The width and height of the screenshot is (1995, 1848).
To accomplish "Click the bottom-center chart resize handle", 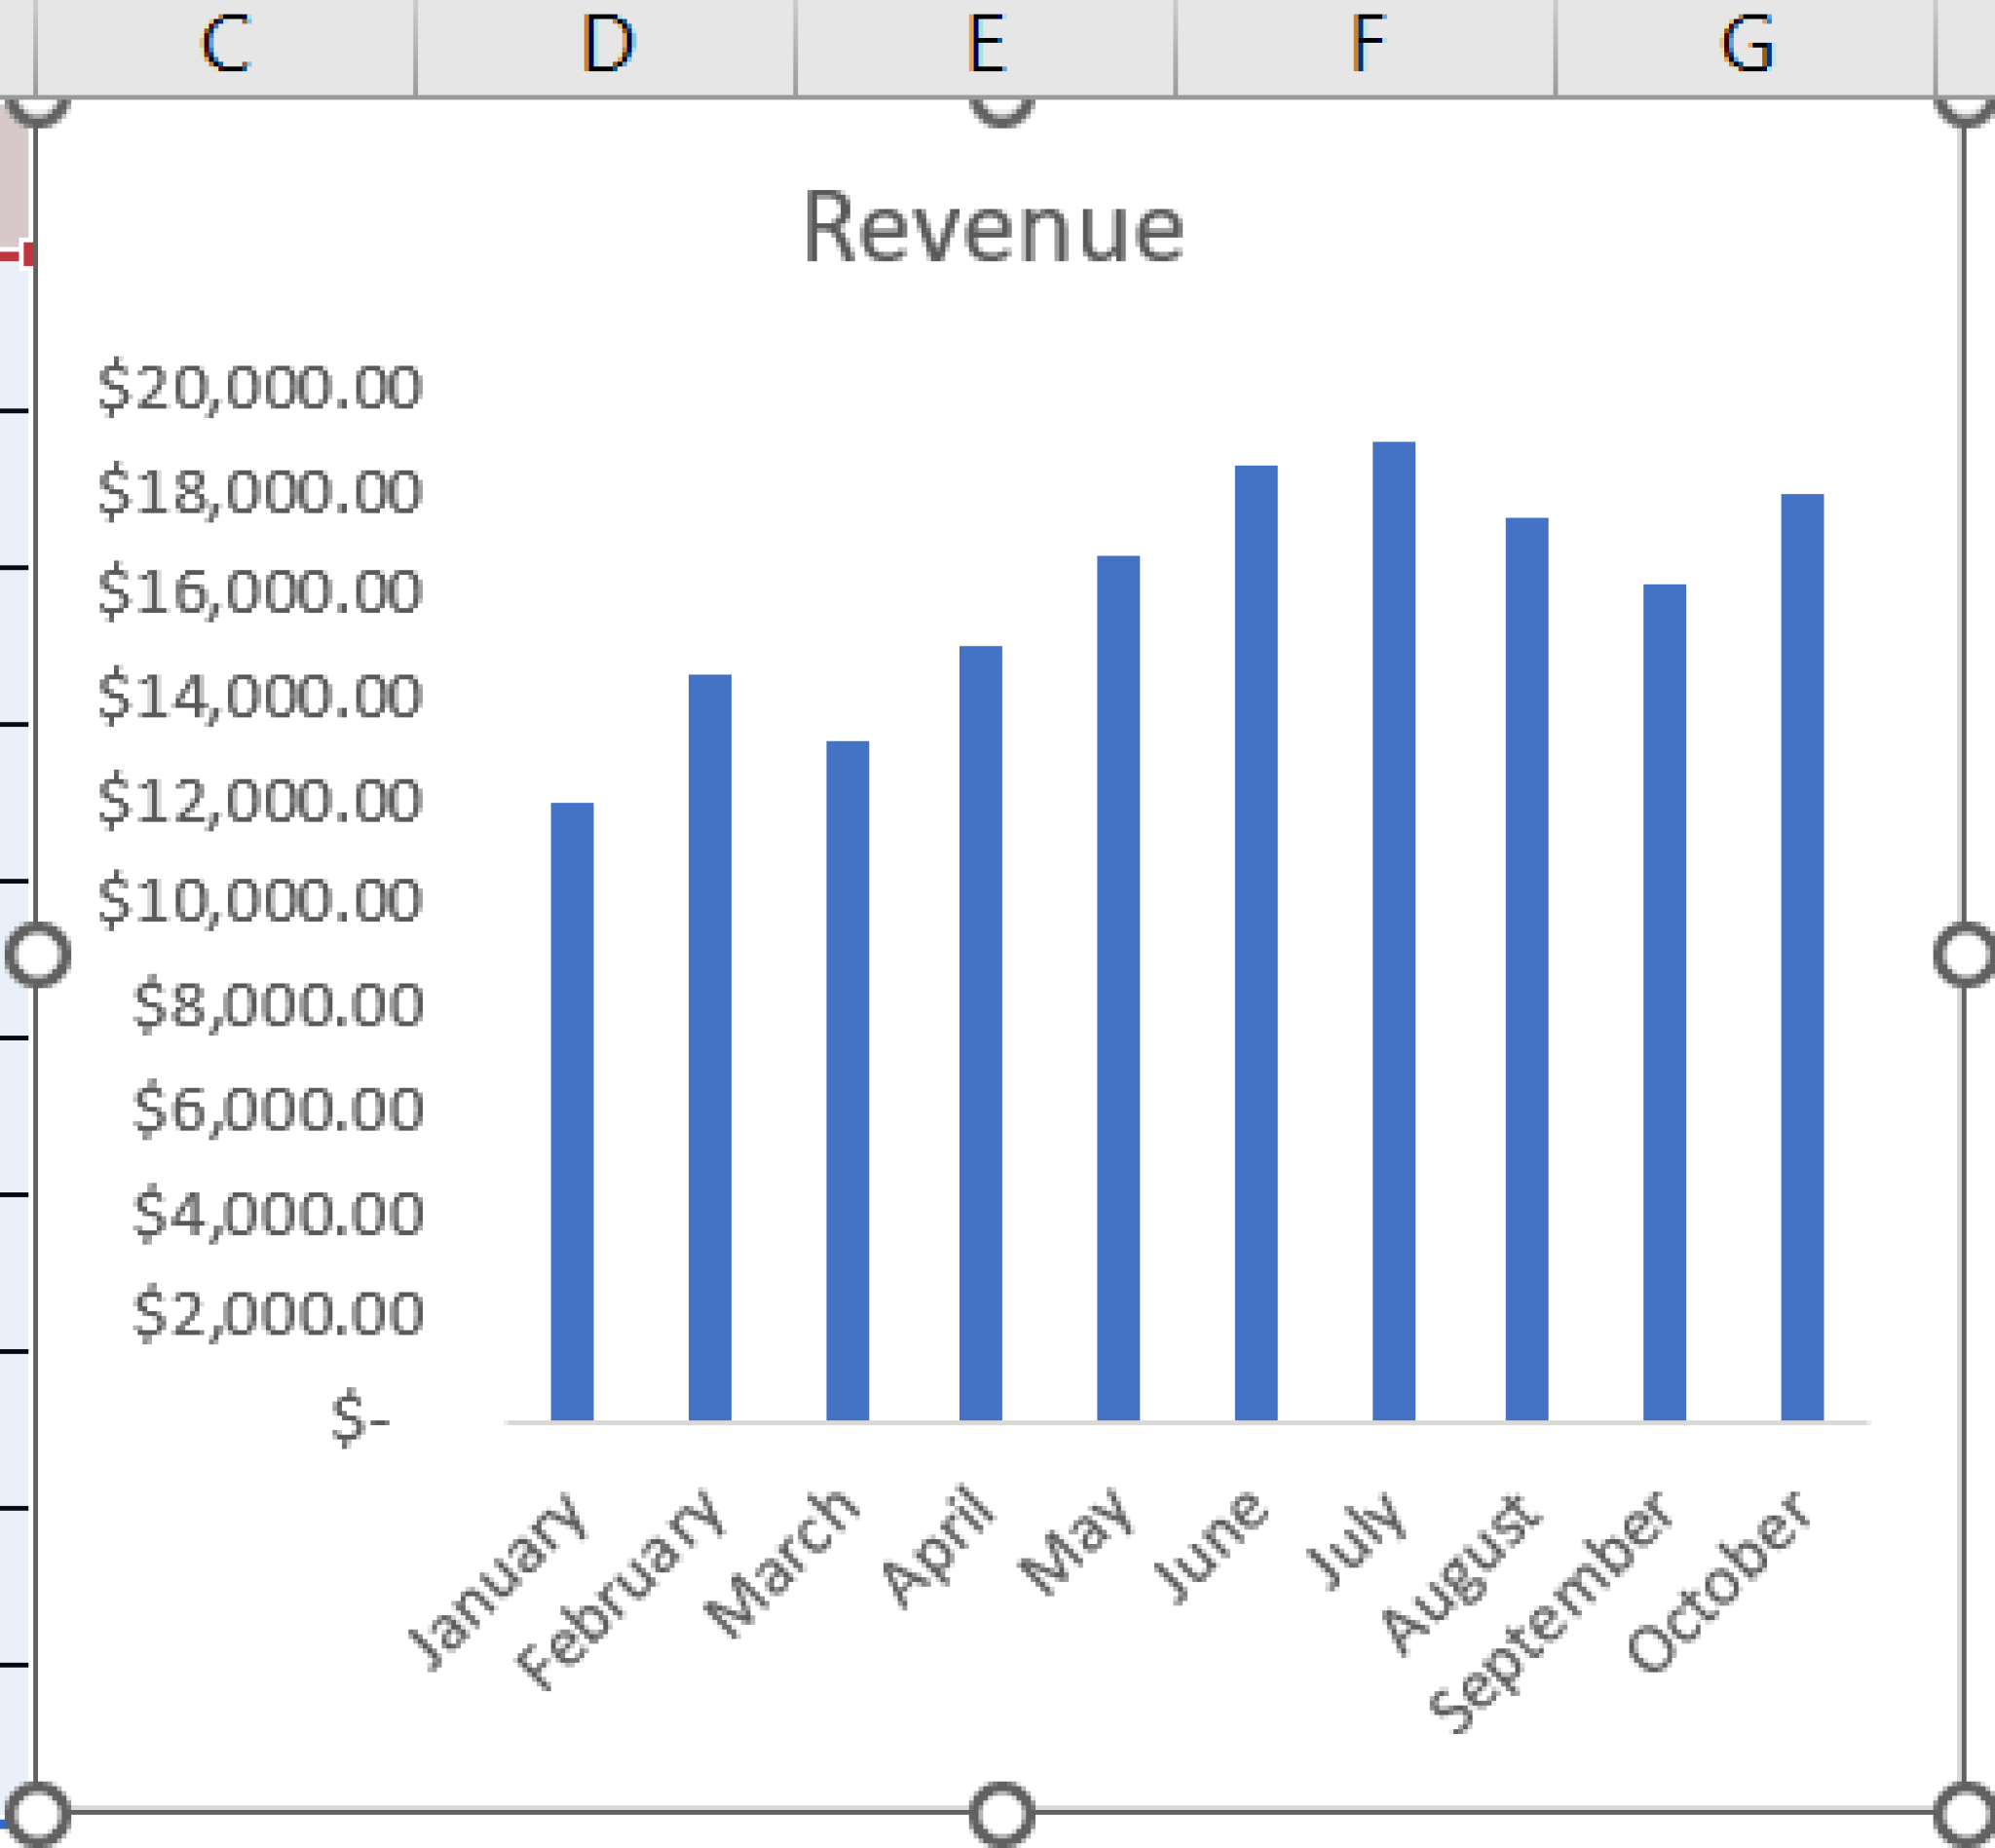I will pyautogui.click(x=1002, y=1810).
